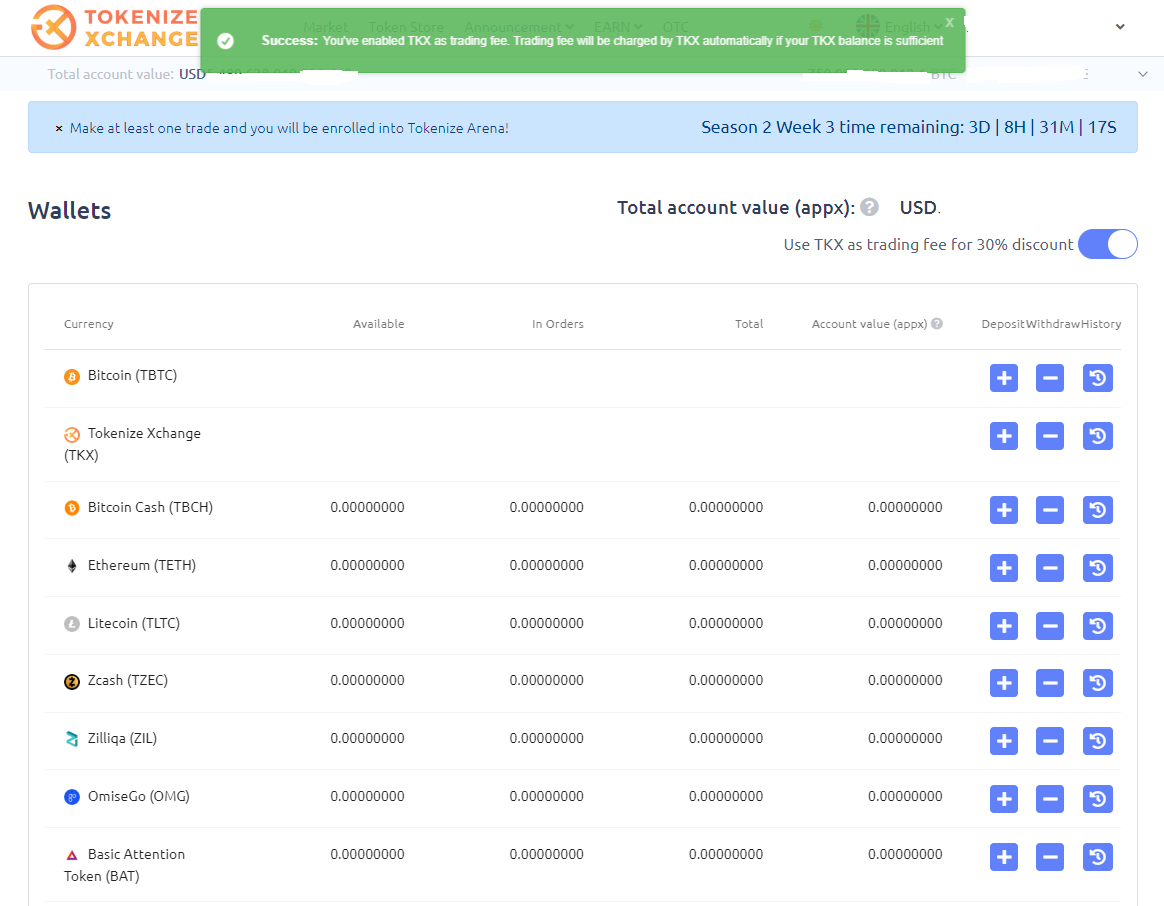Click Basic Attention Token (BAT) withdraw icon
The height and width of the screenshot is (906, 1164).
[x=1050, y=857]
